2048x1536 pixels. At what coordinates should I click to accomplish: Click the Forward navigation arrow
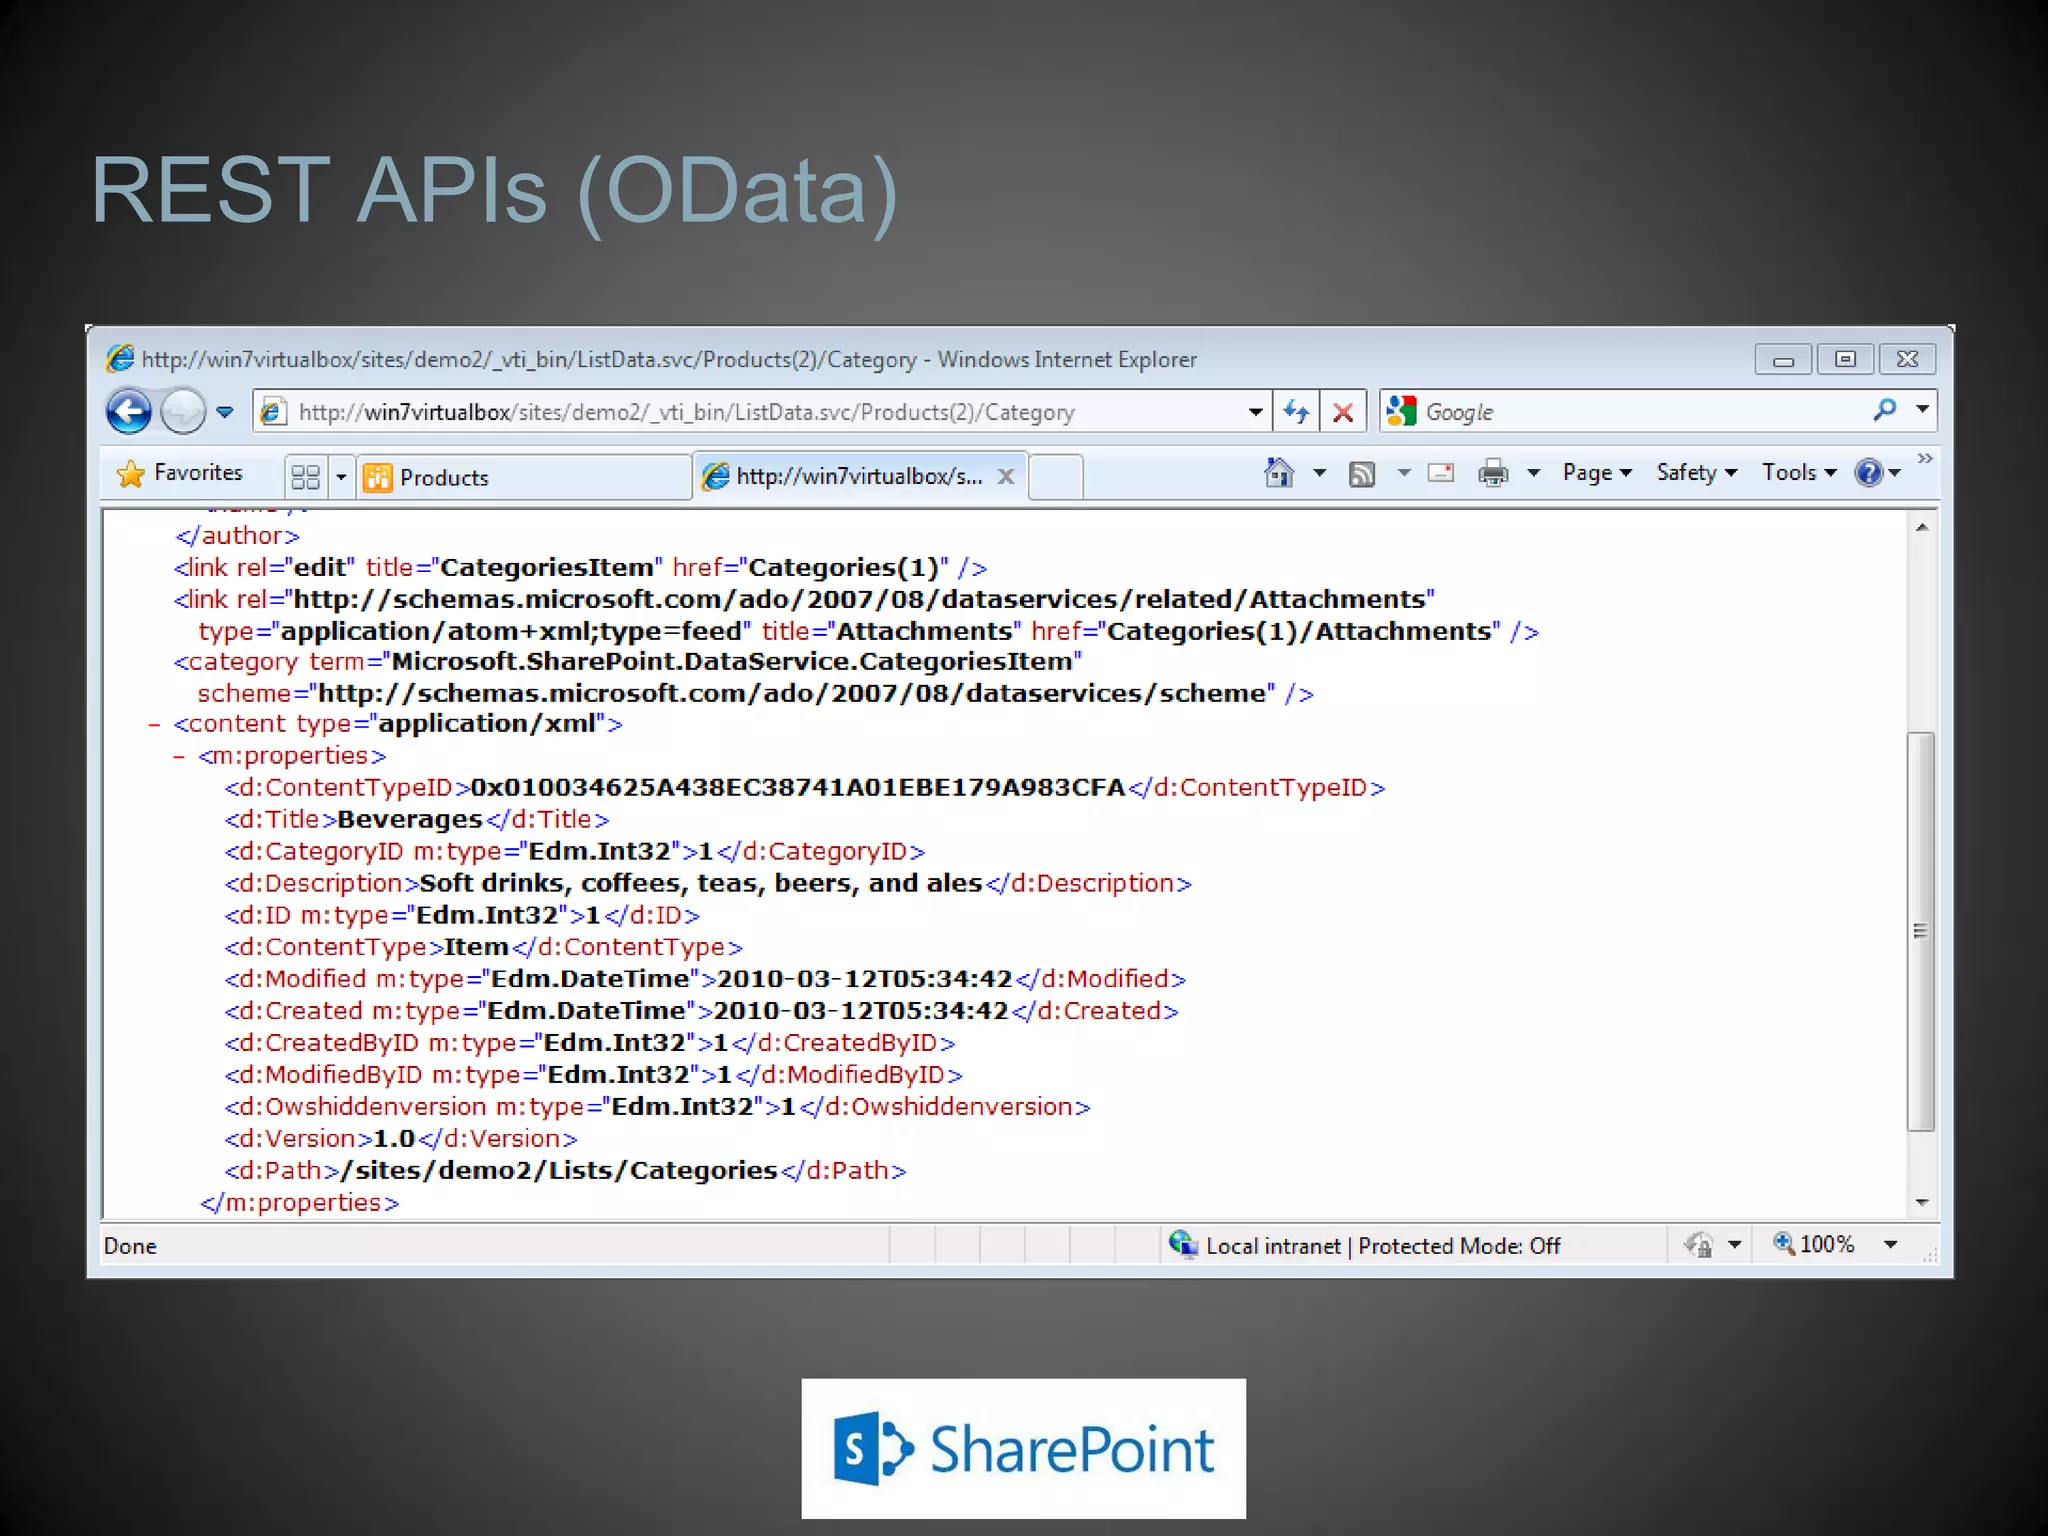pos(183,411)
